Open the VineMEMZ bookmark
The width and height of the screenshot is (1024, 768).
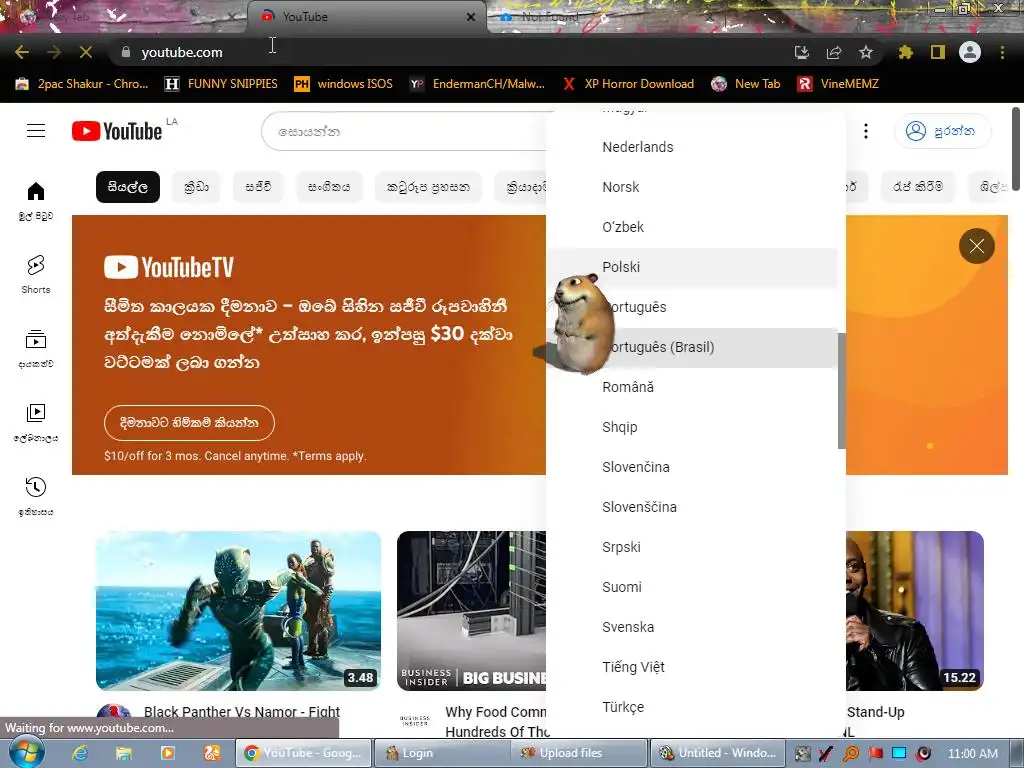(839, 84)
